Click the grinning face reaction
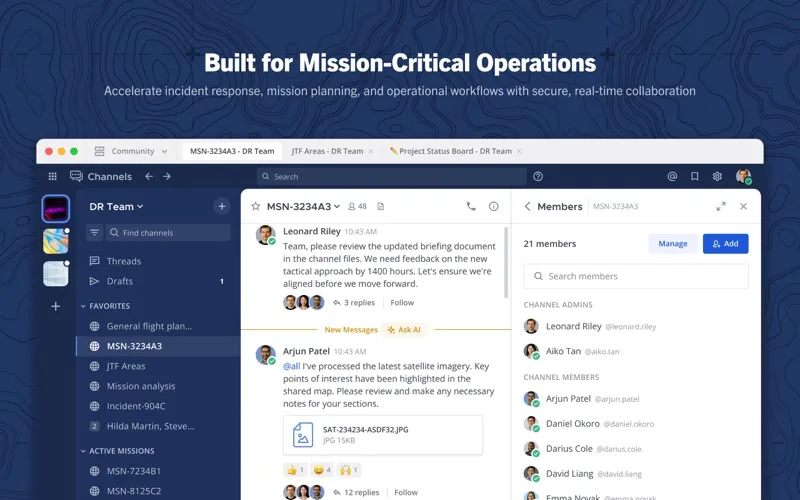 (322, 470)
